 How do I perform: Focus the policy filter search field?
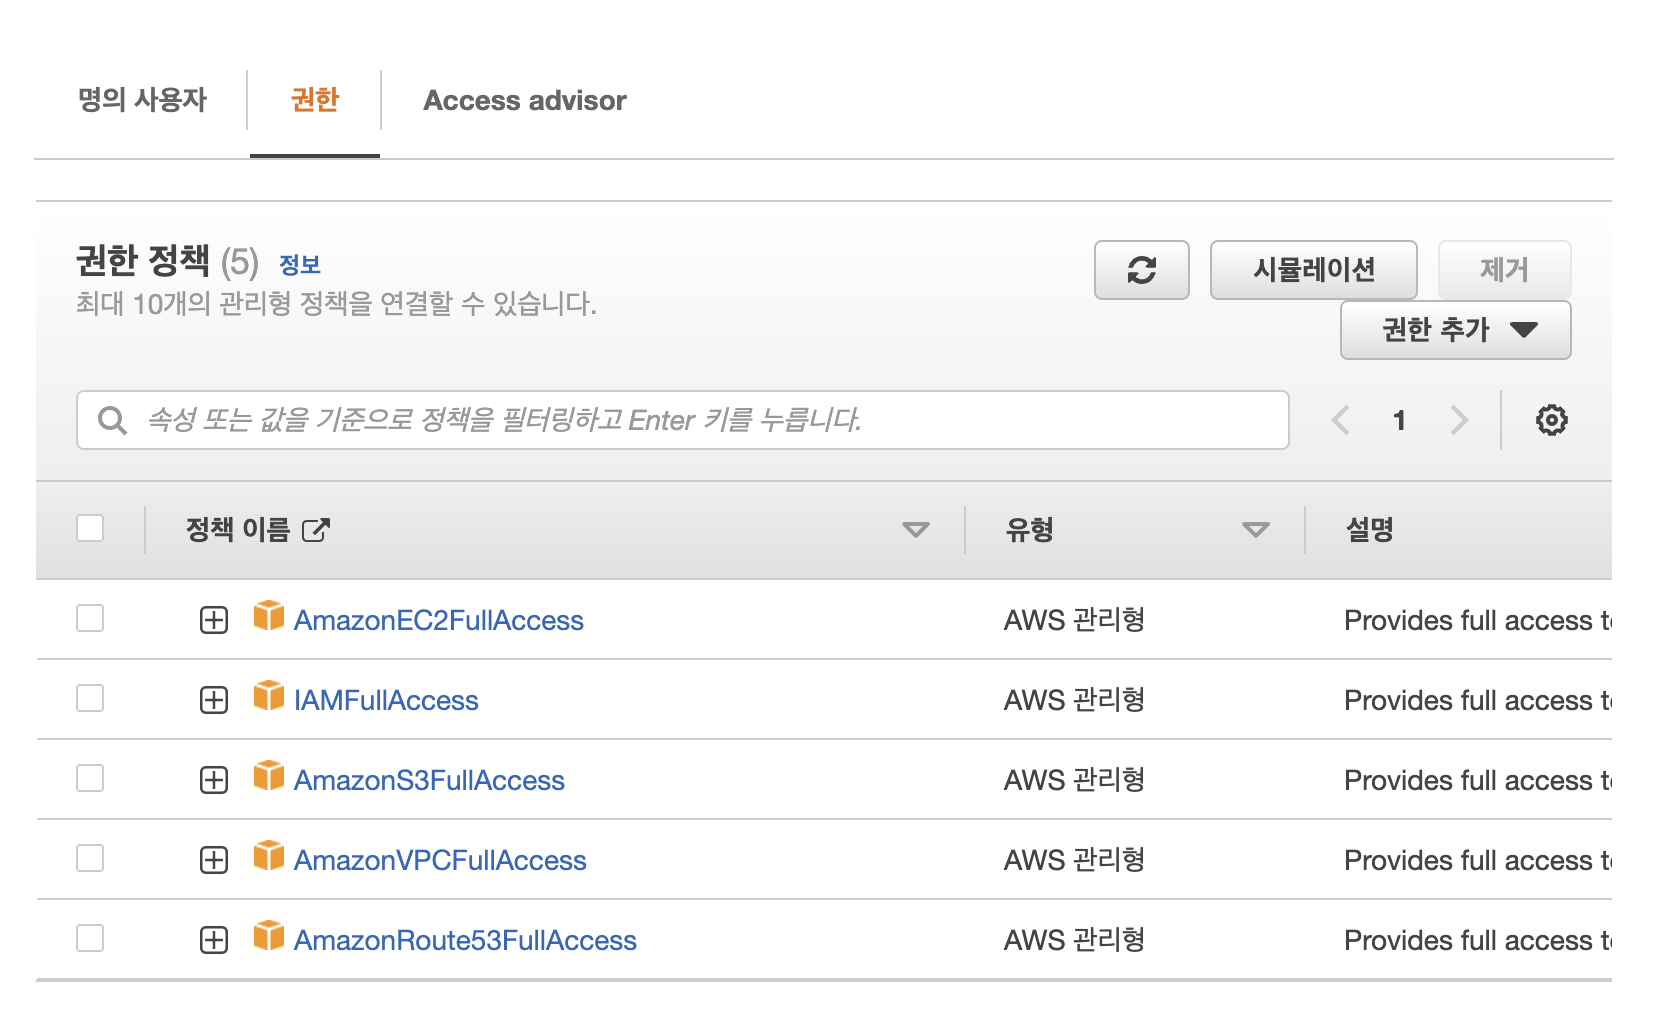(x=683, y=420)
